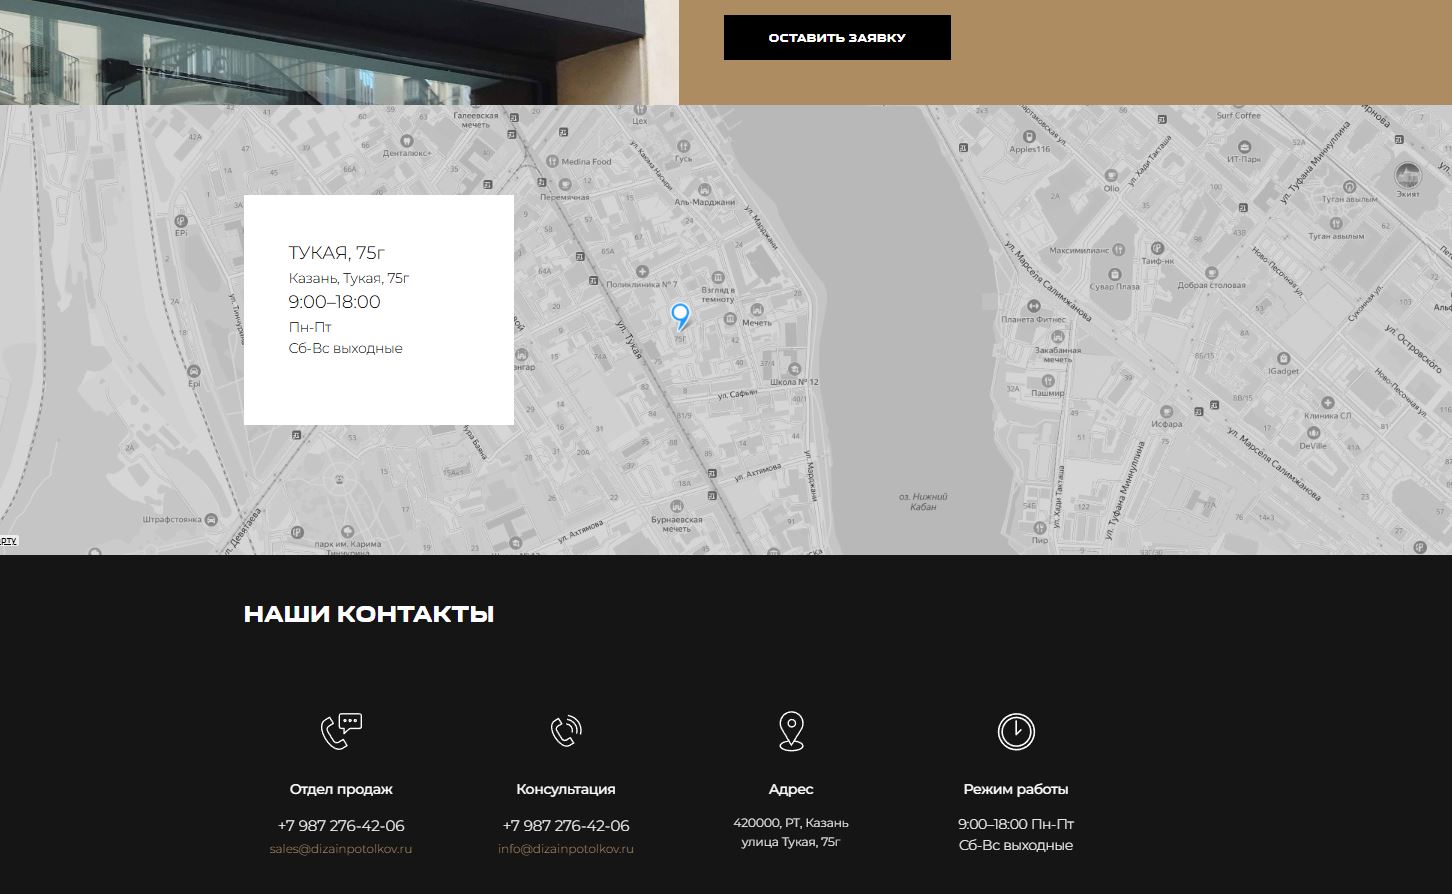Click the Аль-Марджани map icon
1452x894 pixels.
pyautogui.click(x=704, y=190)
